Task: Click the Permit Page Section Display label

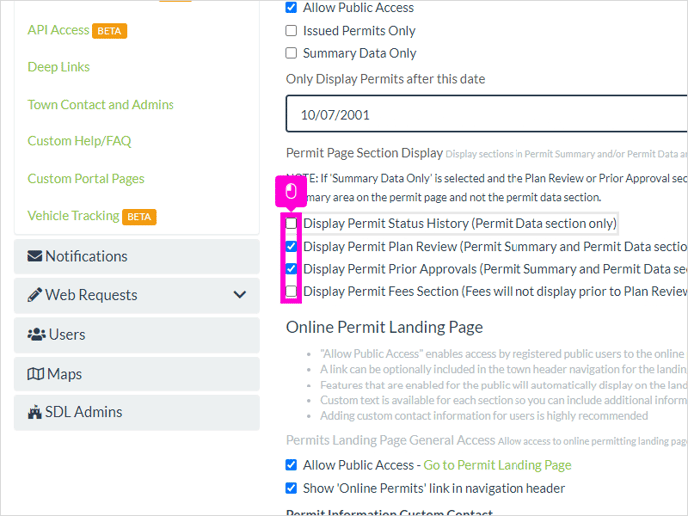Action: [364, 153]
